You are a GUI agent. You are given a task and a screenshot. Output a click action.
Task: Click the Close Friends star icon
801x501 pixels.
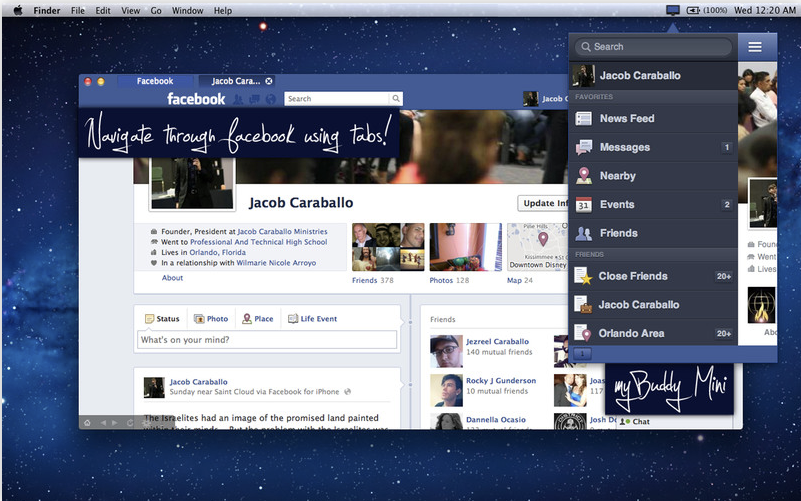pyautogui.click(x=583, y=276)
